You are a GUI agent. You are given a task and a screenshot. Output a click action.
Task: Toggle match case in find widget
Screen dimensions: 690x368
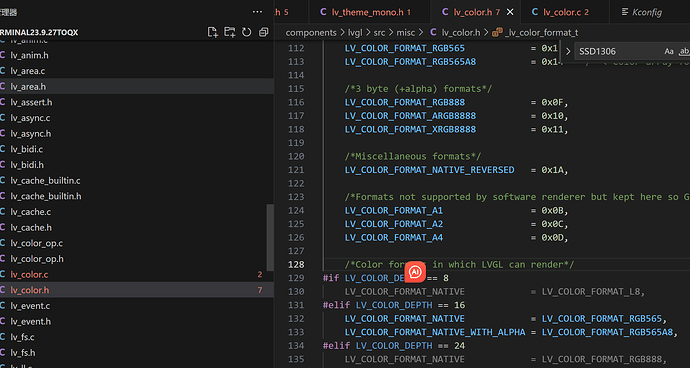coord(668,52)
